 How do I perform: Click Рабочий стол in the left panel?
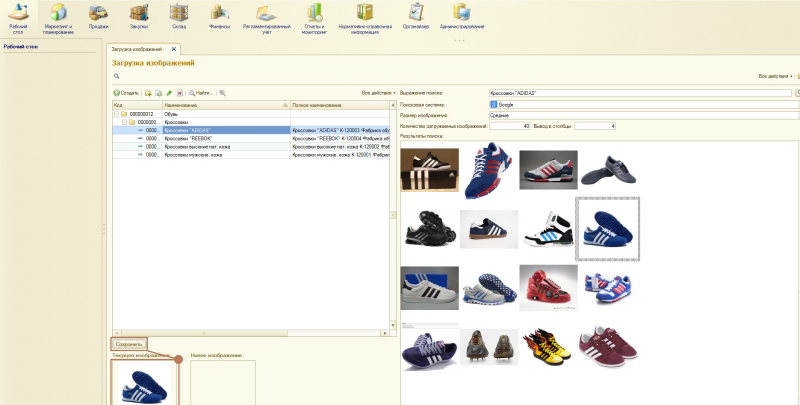pyautogui.click(x=21, y=46)
